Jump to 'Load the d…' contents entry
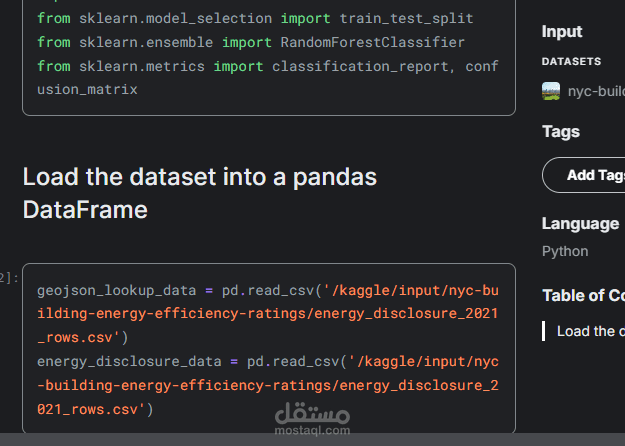 tap(590, 331)
